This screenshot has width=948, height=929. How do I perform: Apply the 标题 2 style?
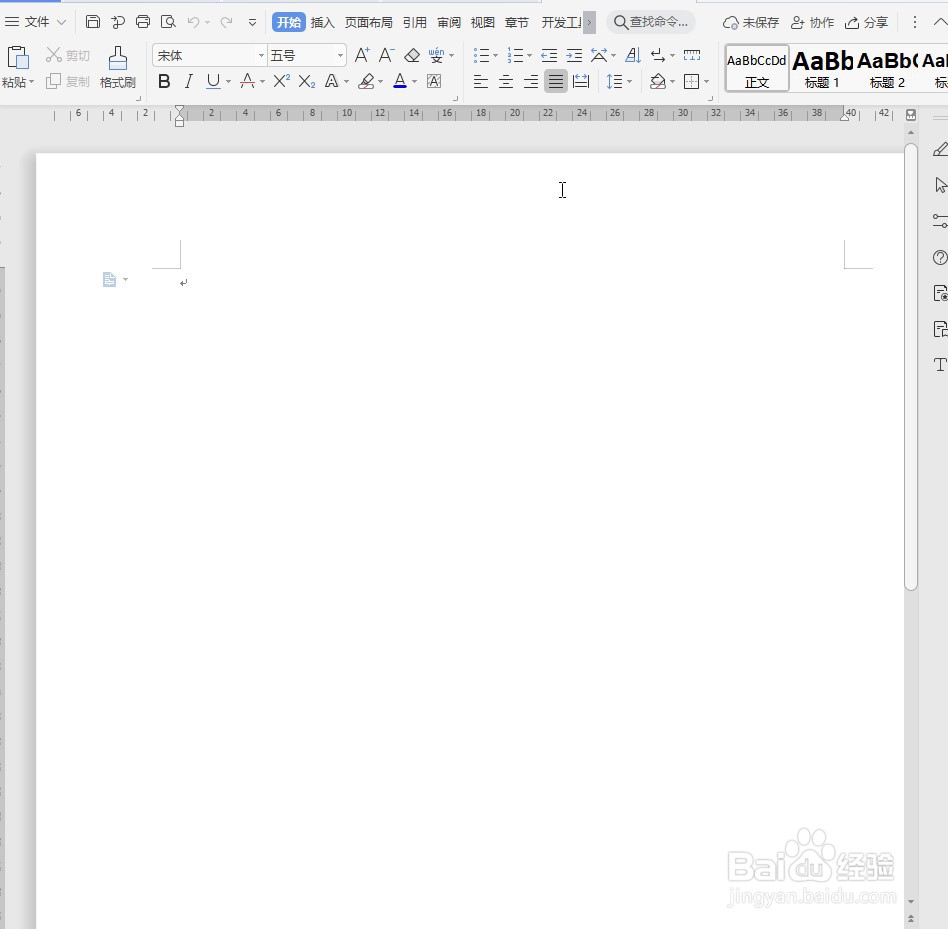(887, 68)
